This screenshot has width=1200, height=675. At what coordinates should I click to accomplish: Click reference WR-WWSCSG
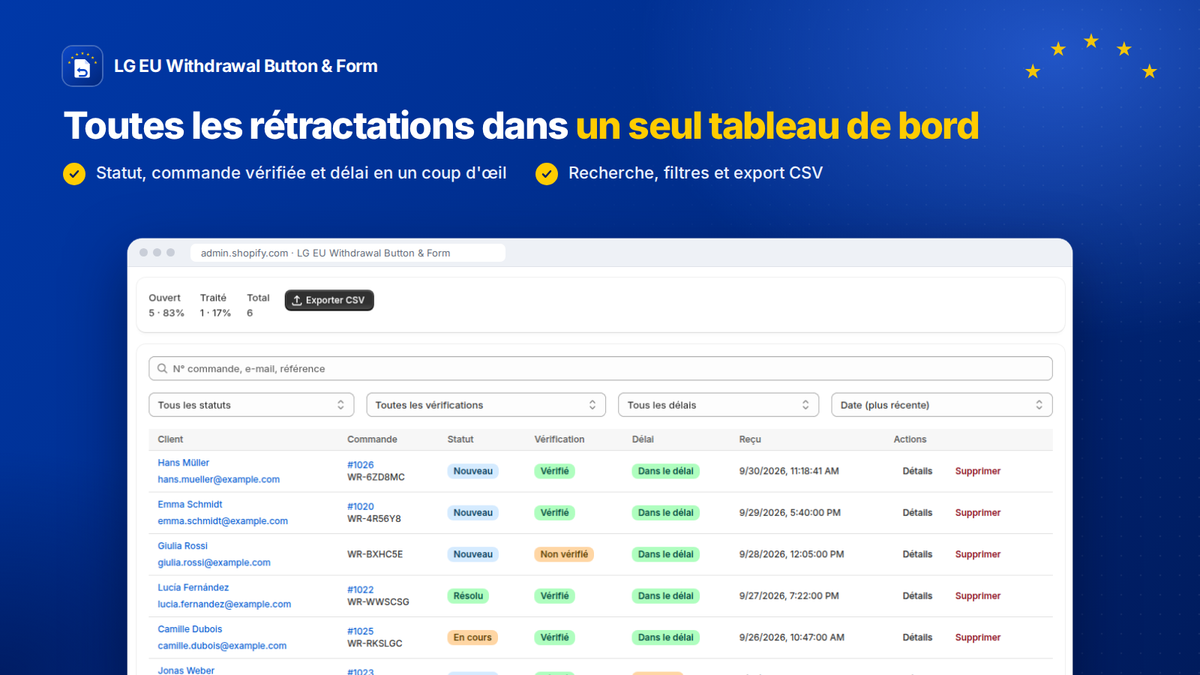click(378, 602)
